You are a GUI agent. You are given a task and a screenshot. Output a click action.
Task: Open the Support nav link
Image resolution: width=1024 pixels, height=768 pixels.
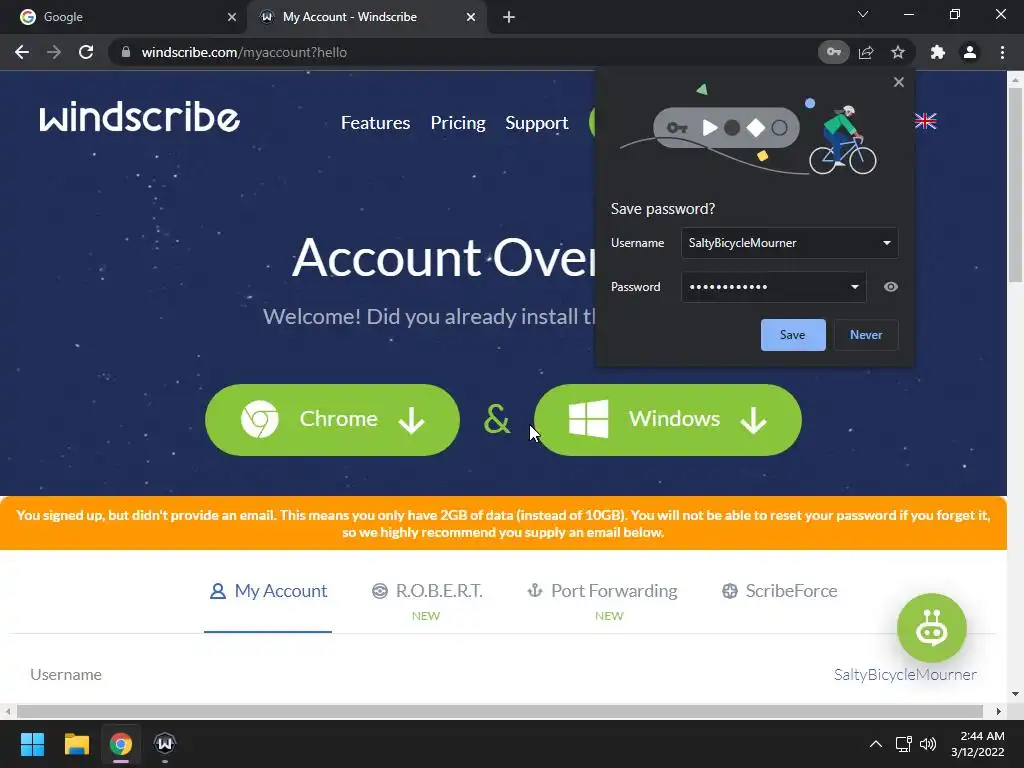[537, 123]
